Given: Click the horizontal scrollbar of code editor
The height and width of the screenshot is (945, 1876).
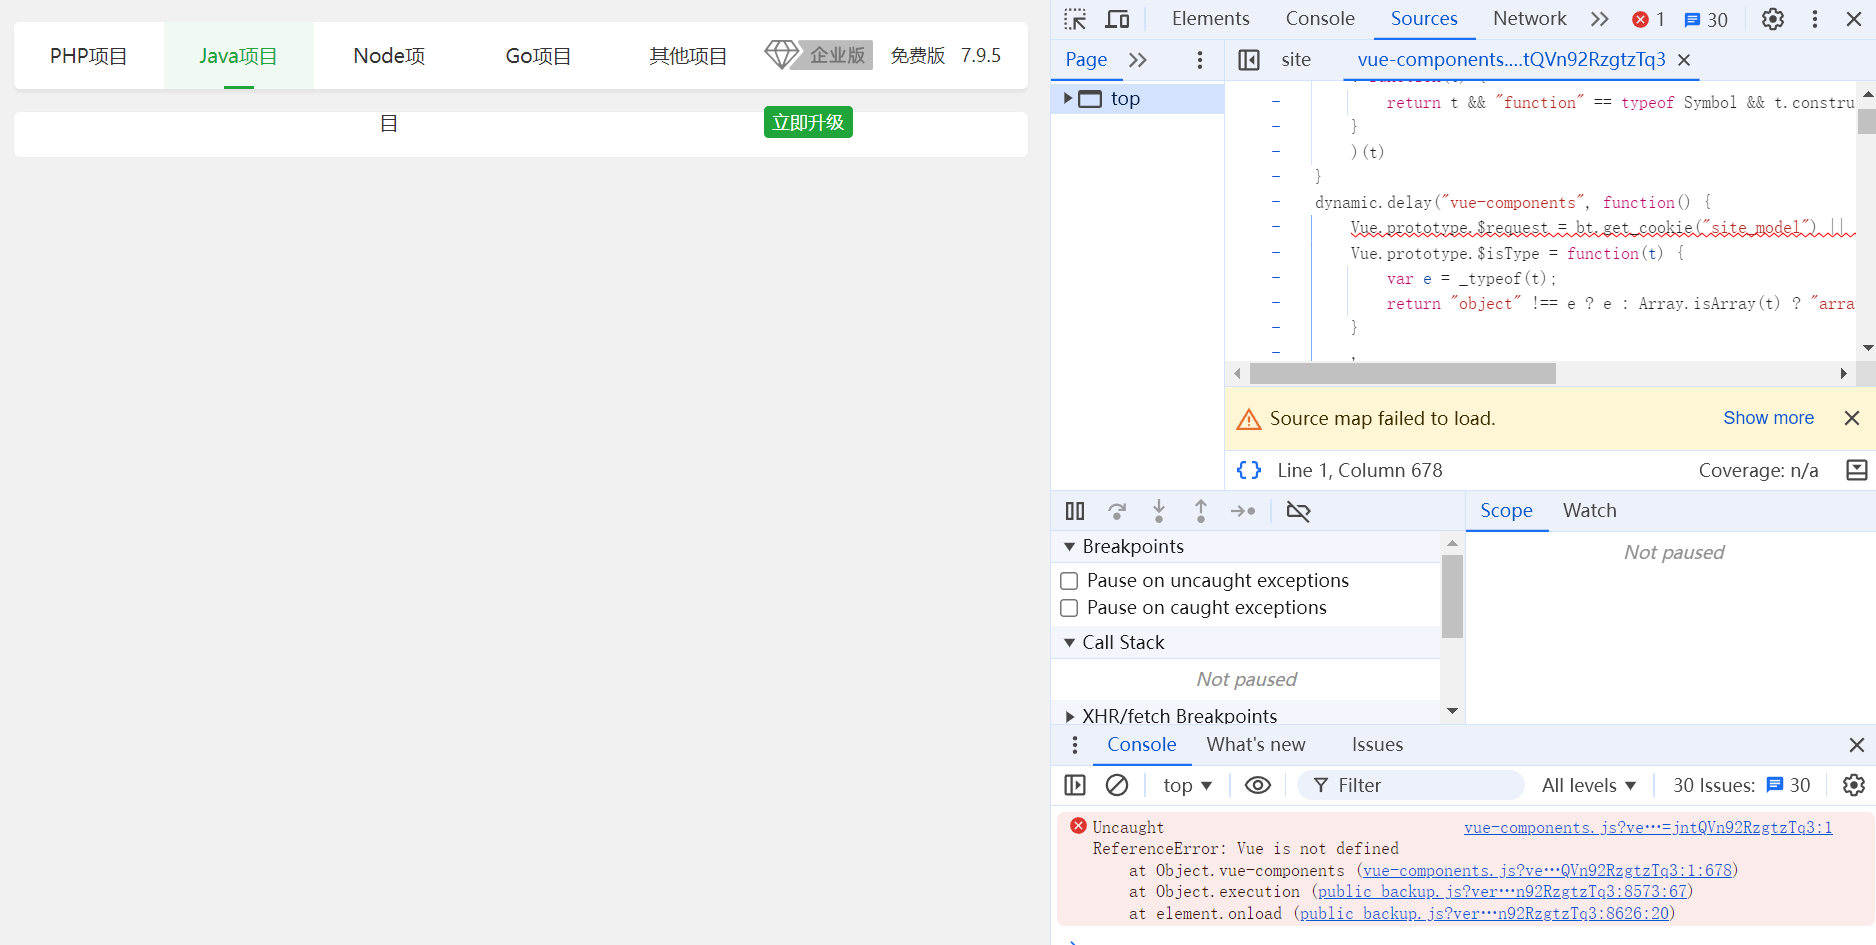Looking at the screenshot, I should 1403,374.
